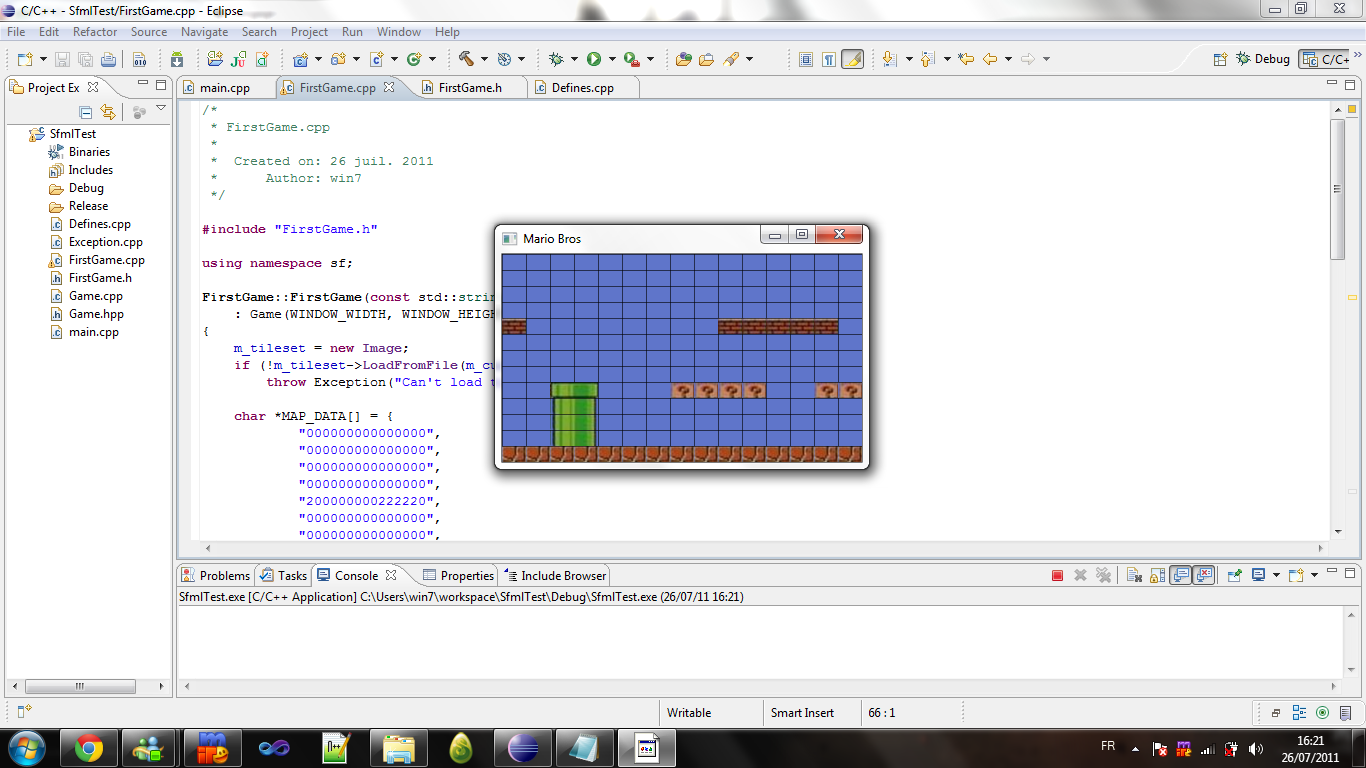Toggle Block Selection Mode button
Screen dimensions: 1366x768
806,59
